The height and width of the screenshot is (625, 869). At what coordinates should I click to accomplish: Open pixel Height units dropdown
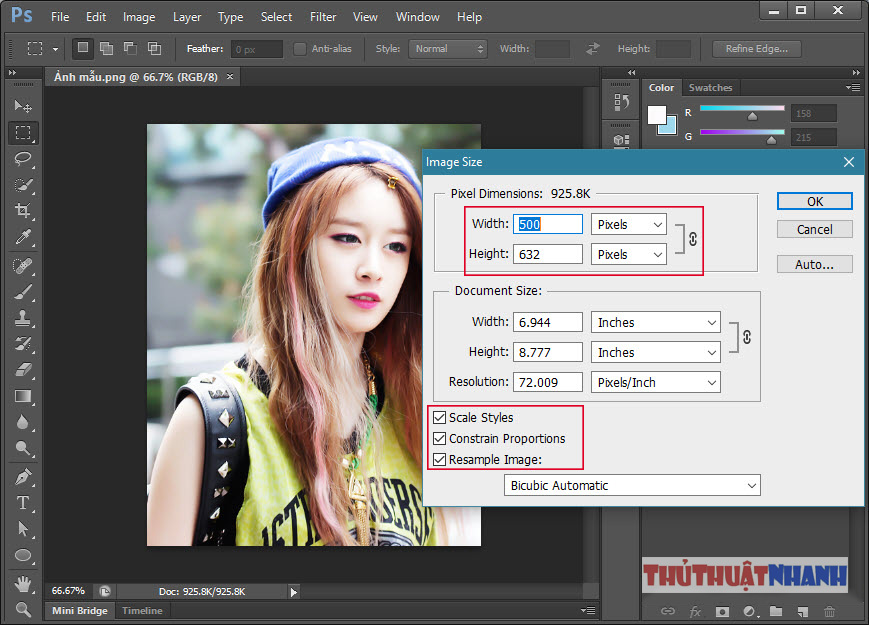[628, 254]
